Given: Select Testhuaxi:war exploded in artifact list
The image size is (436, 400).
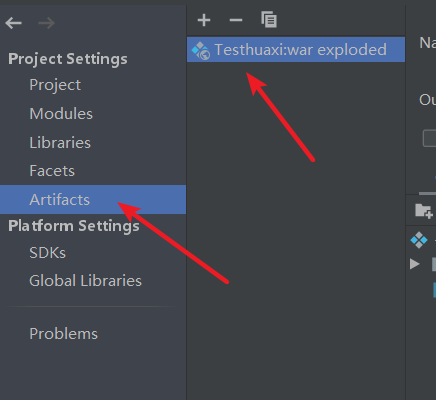Looking at the screenshot, I should 296,50.
